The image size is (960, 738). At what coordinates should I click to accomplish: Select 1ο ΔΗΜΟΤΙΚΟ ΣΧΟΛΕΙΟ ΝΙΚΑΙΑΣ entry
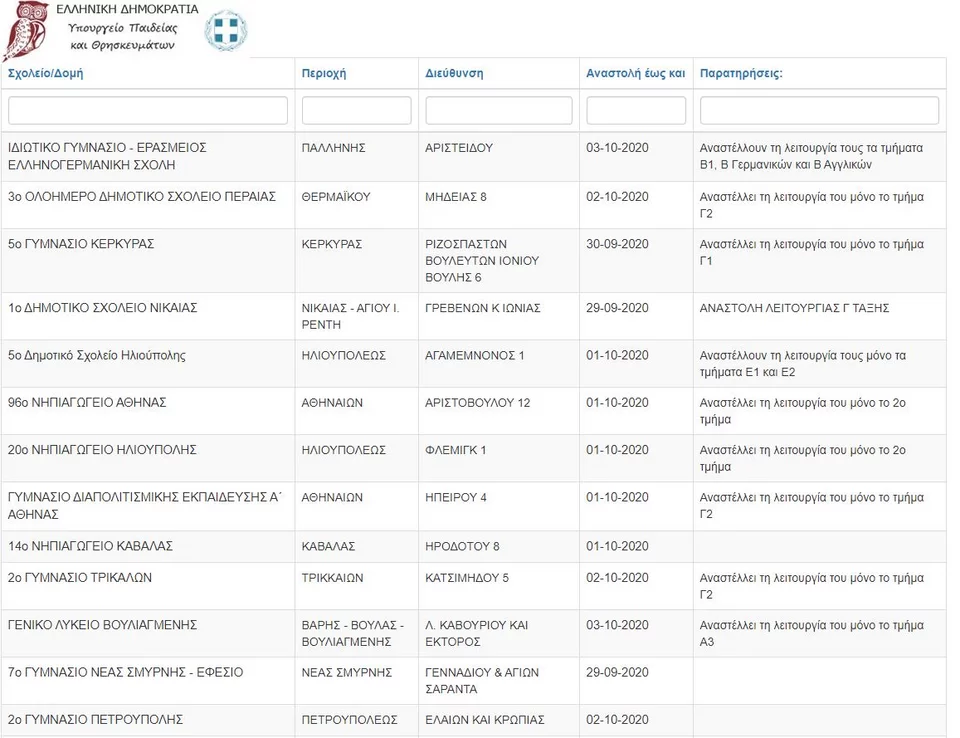coord(103,308)
